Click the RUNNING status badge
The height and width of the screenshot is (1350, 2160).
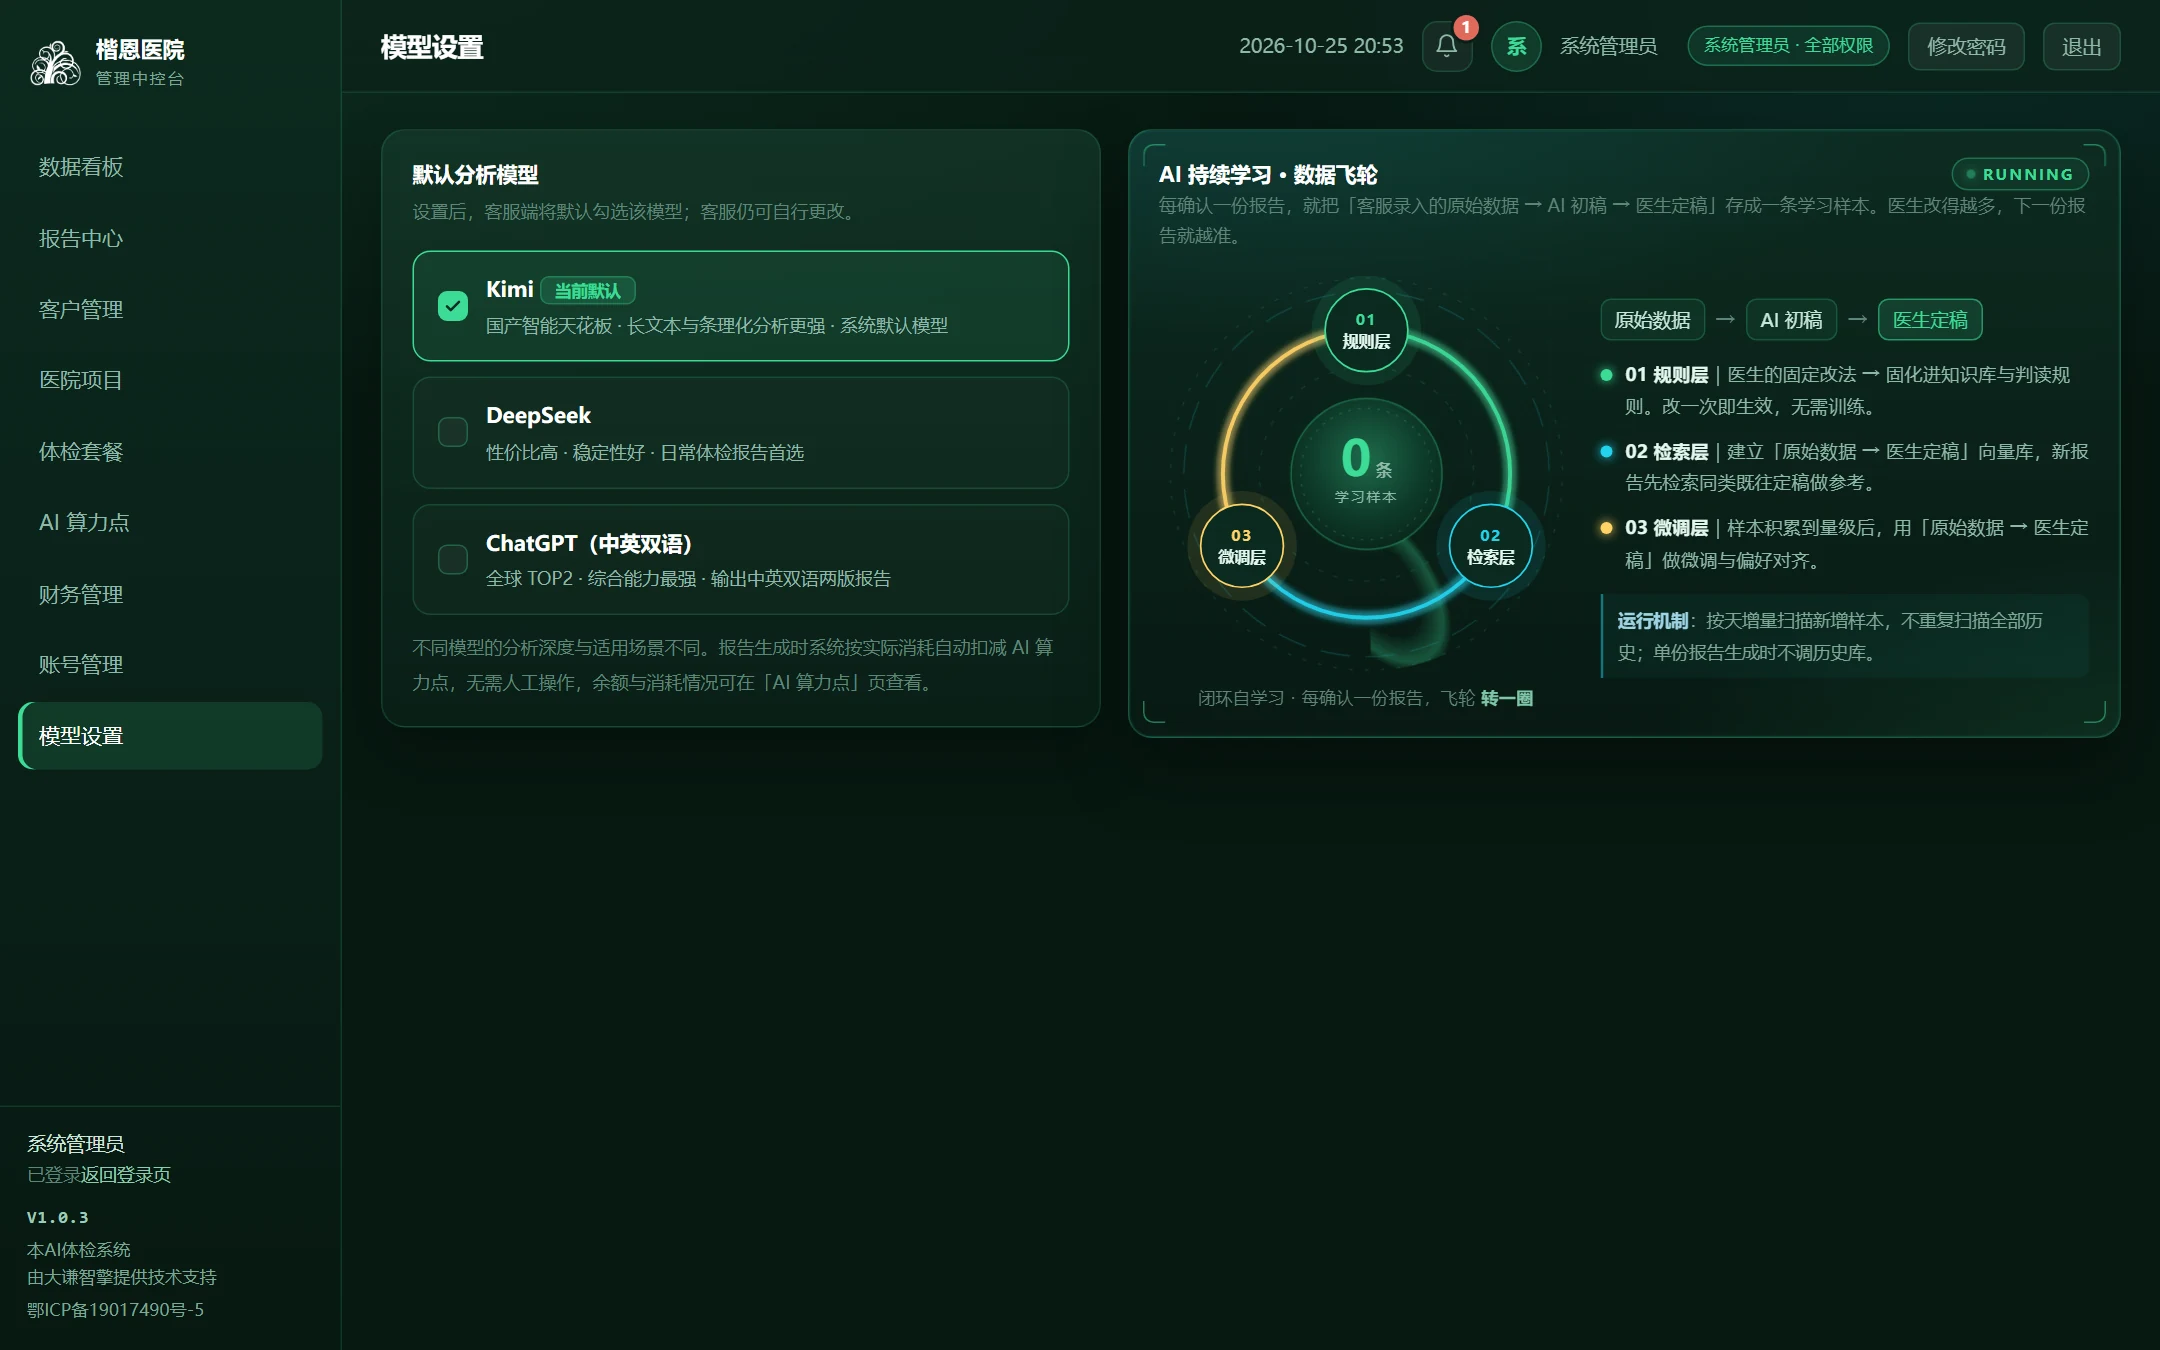2020,174
